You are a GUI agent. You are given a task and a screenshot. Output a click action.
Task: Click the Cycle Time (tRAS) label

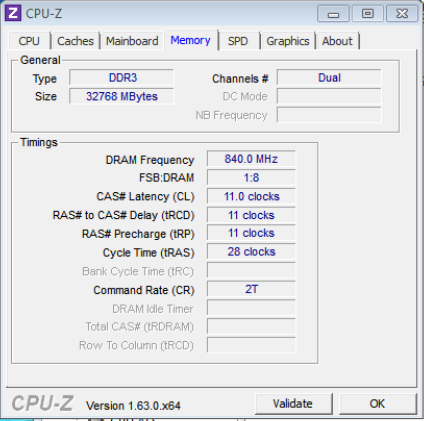pyautogui.click(x=149, y=253)
